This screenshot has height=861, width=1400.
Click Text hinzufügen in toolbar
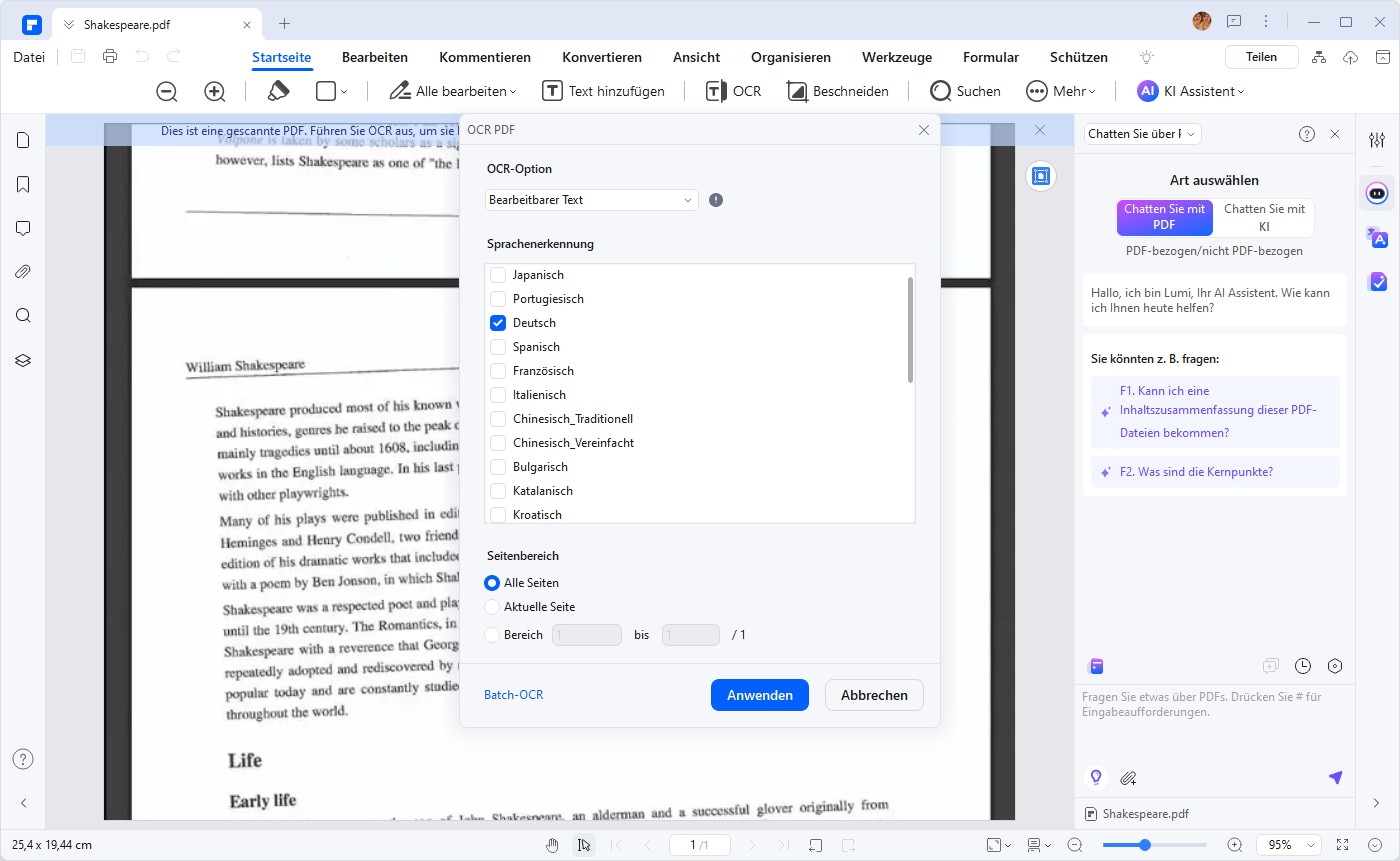(x=604, y=91)
